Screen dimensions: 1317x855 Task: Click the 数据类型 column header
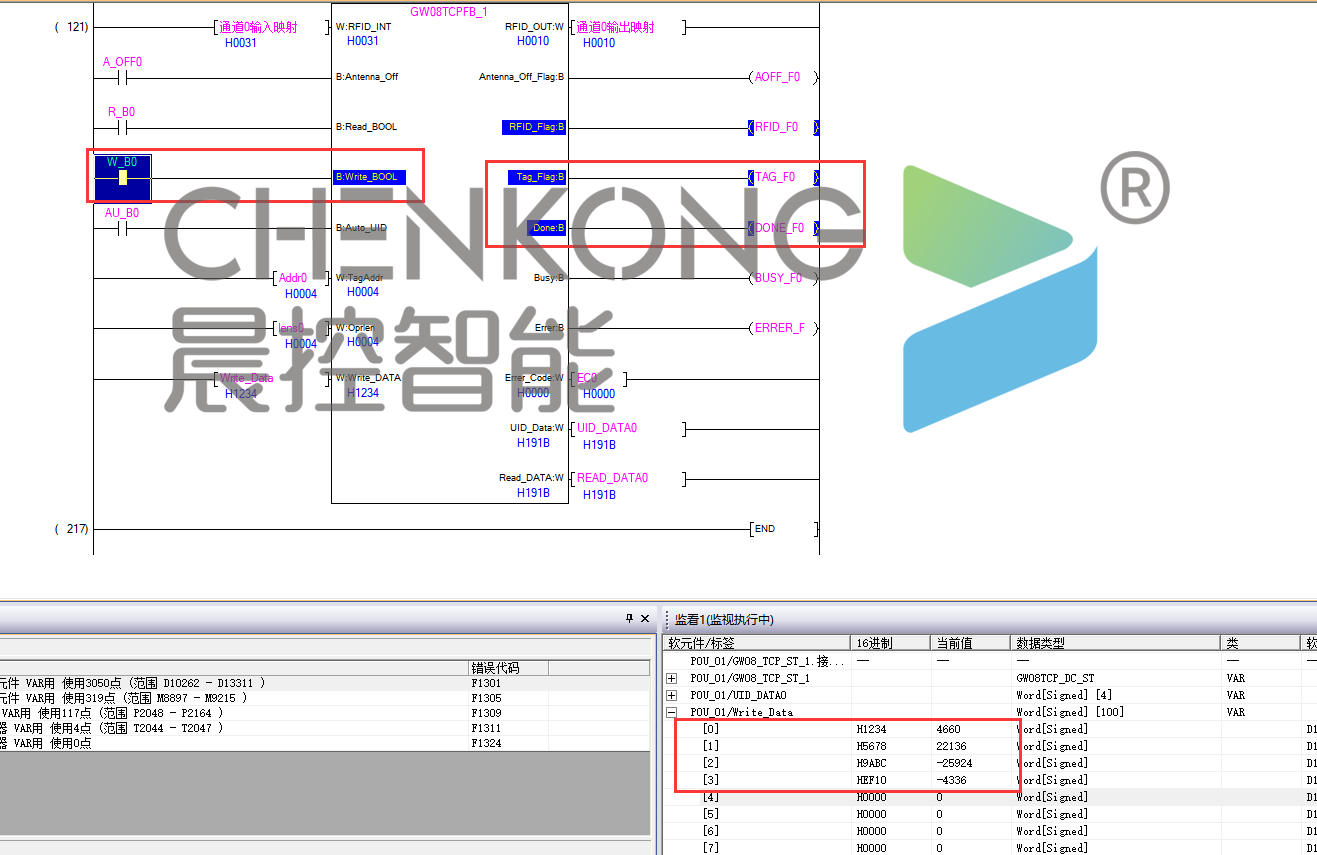[1115, 643]
